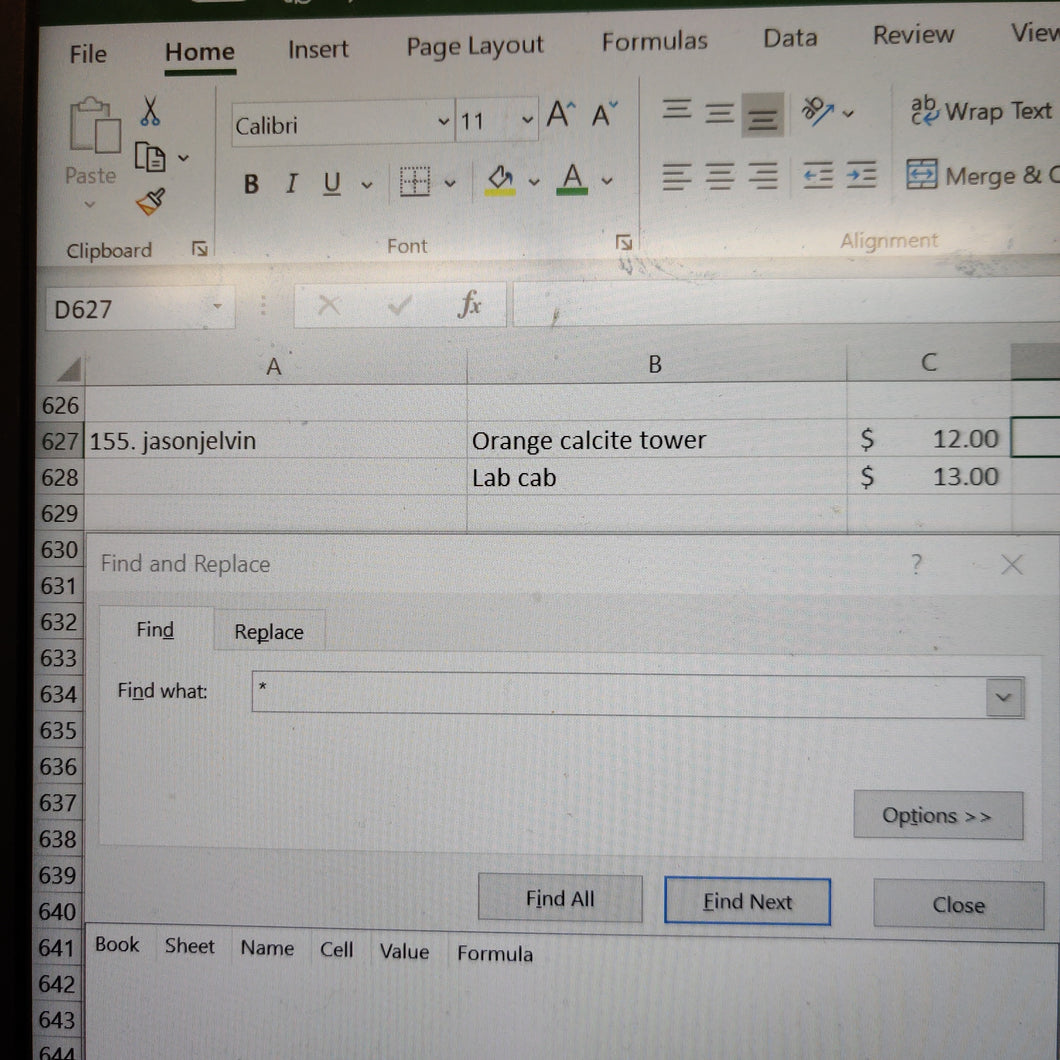
Task: Open the Data tab
Action: (790, 38)
